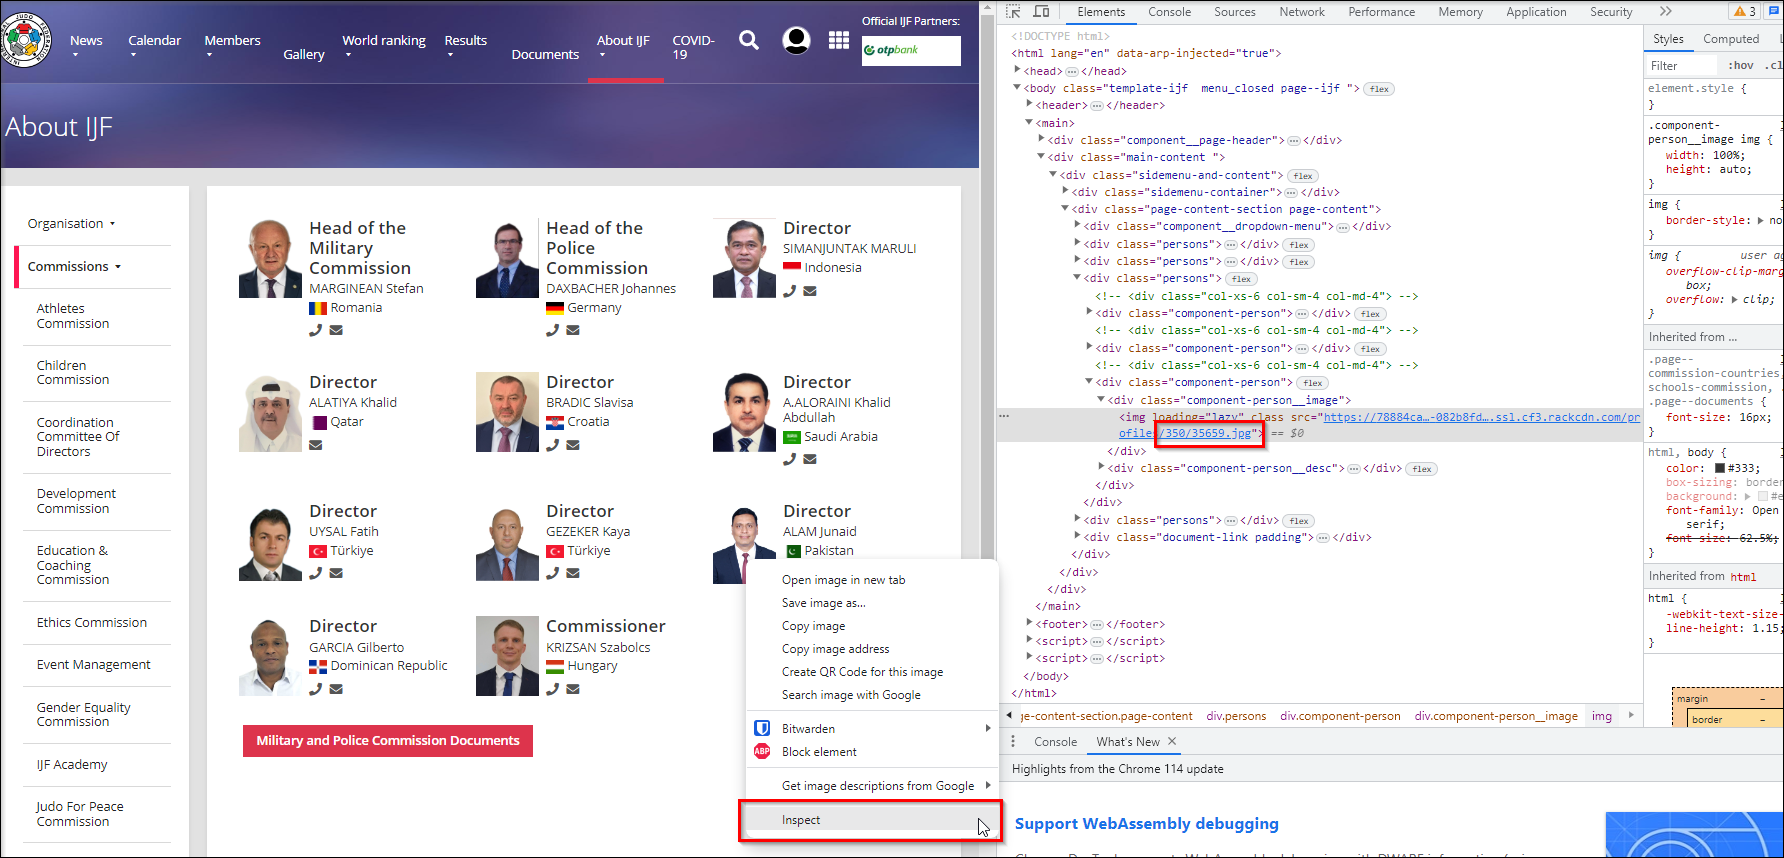Click the search magnifier icon in header

point(748,40)
